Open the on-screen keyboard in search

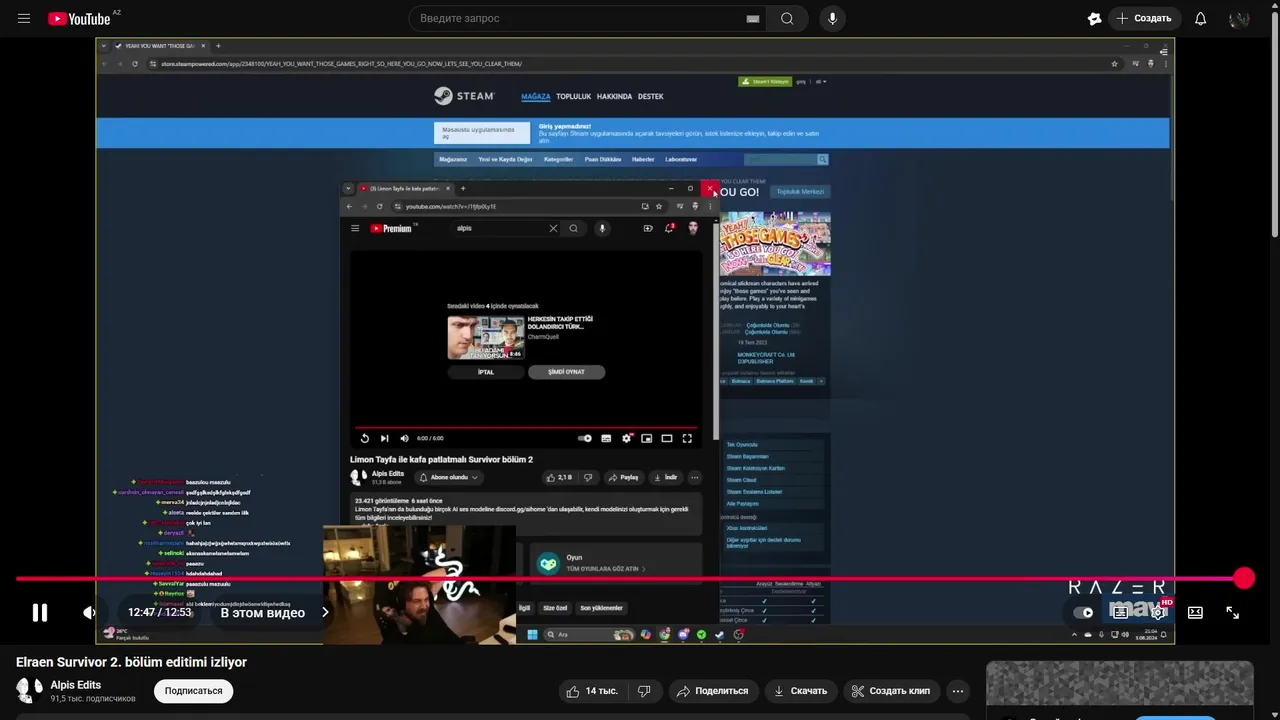(753, 19)
